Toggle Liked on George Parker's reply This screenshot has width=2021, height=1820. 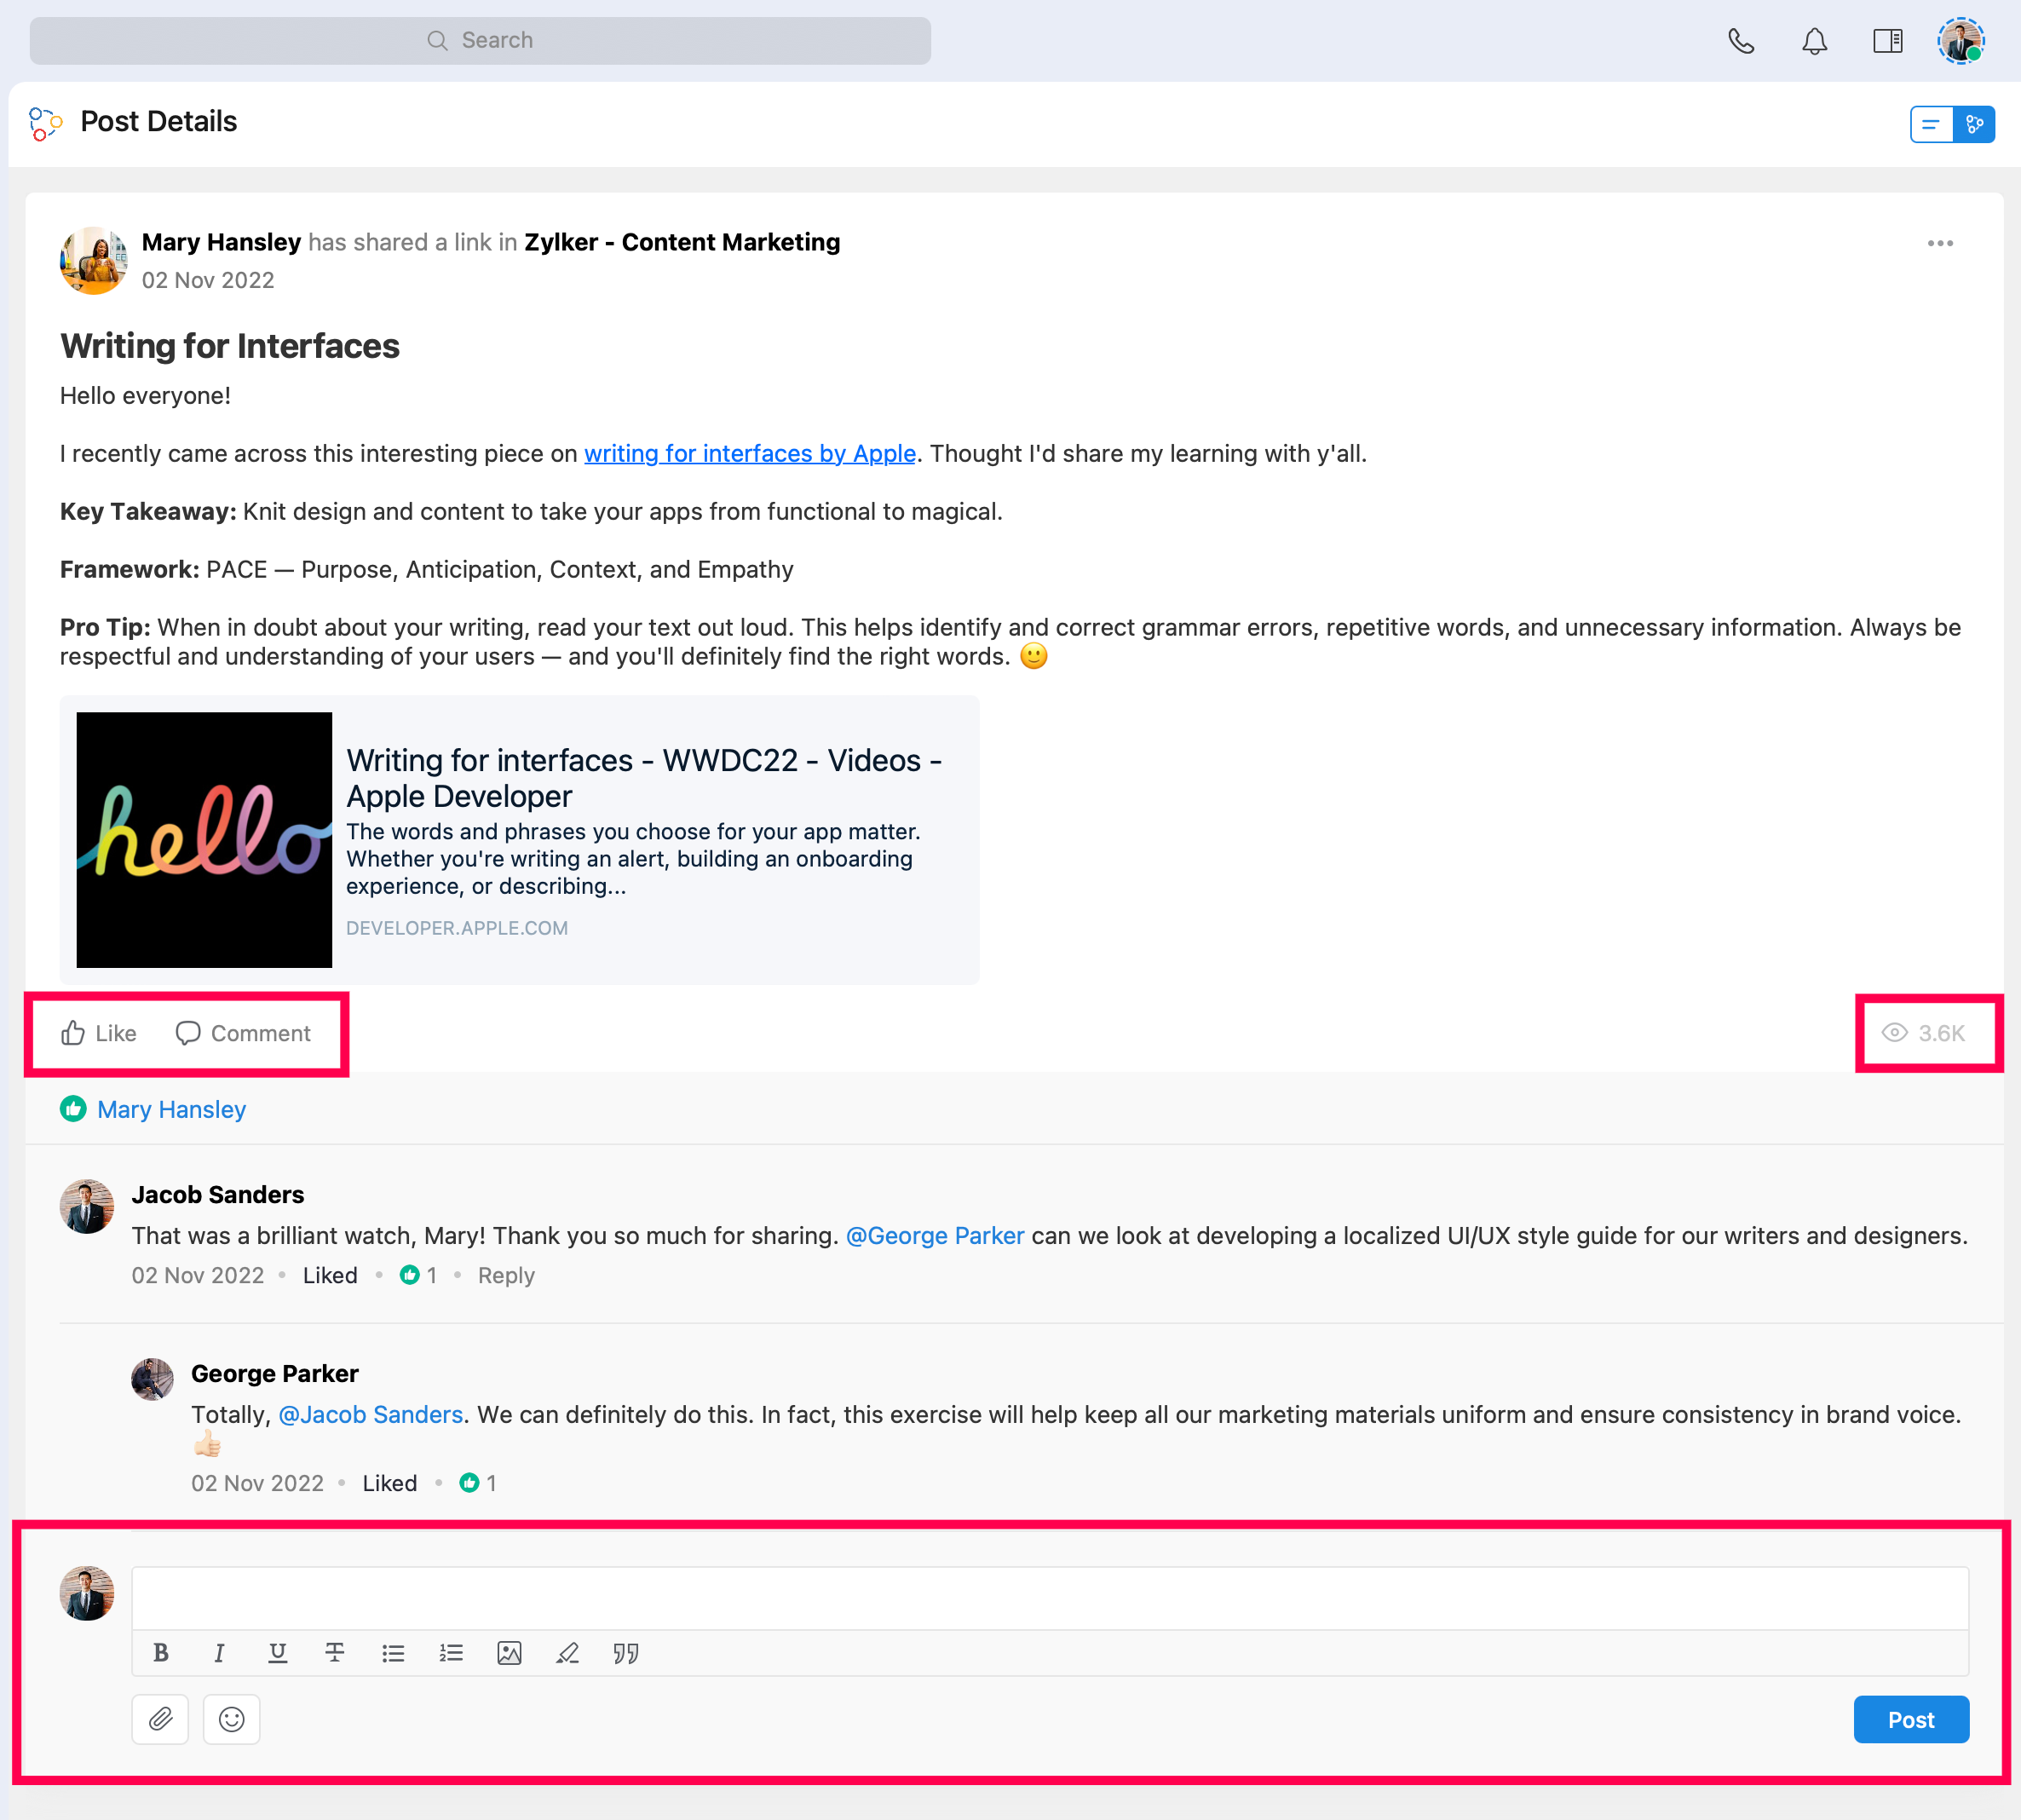(390, 1483)
